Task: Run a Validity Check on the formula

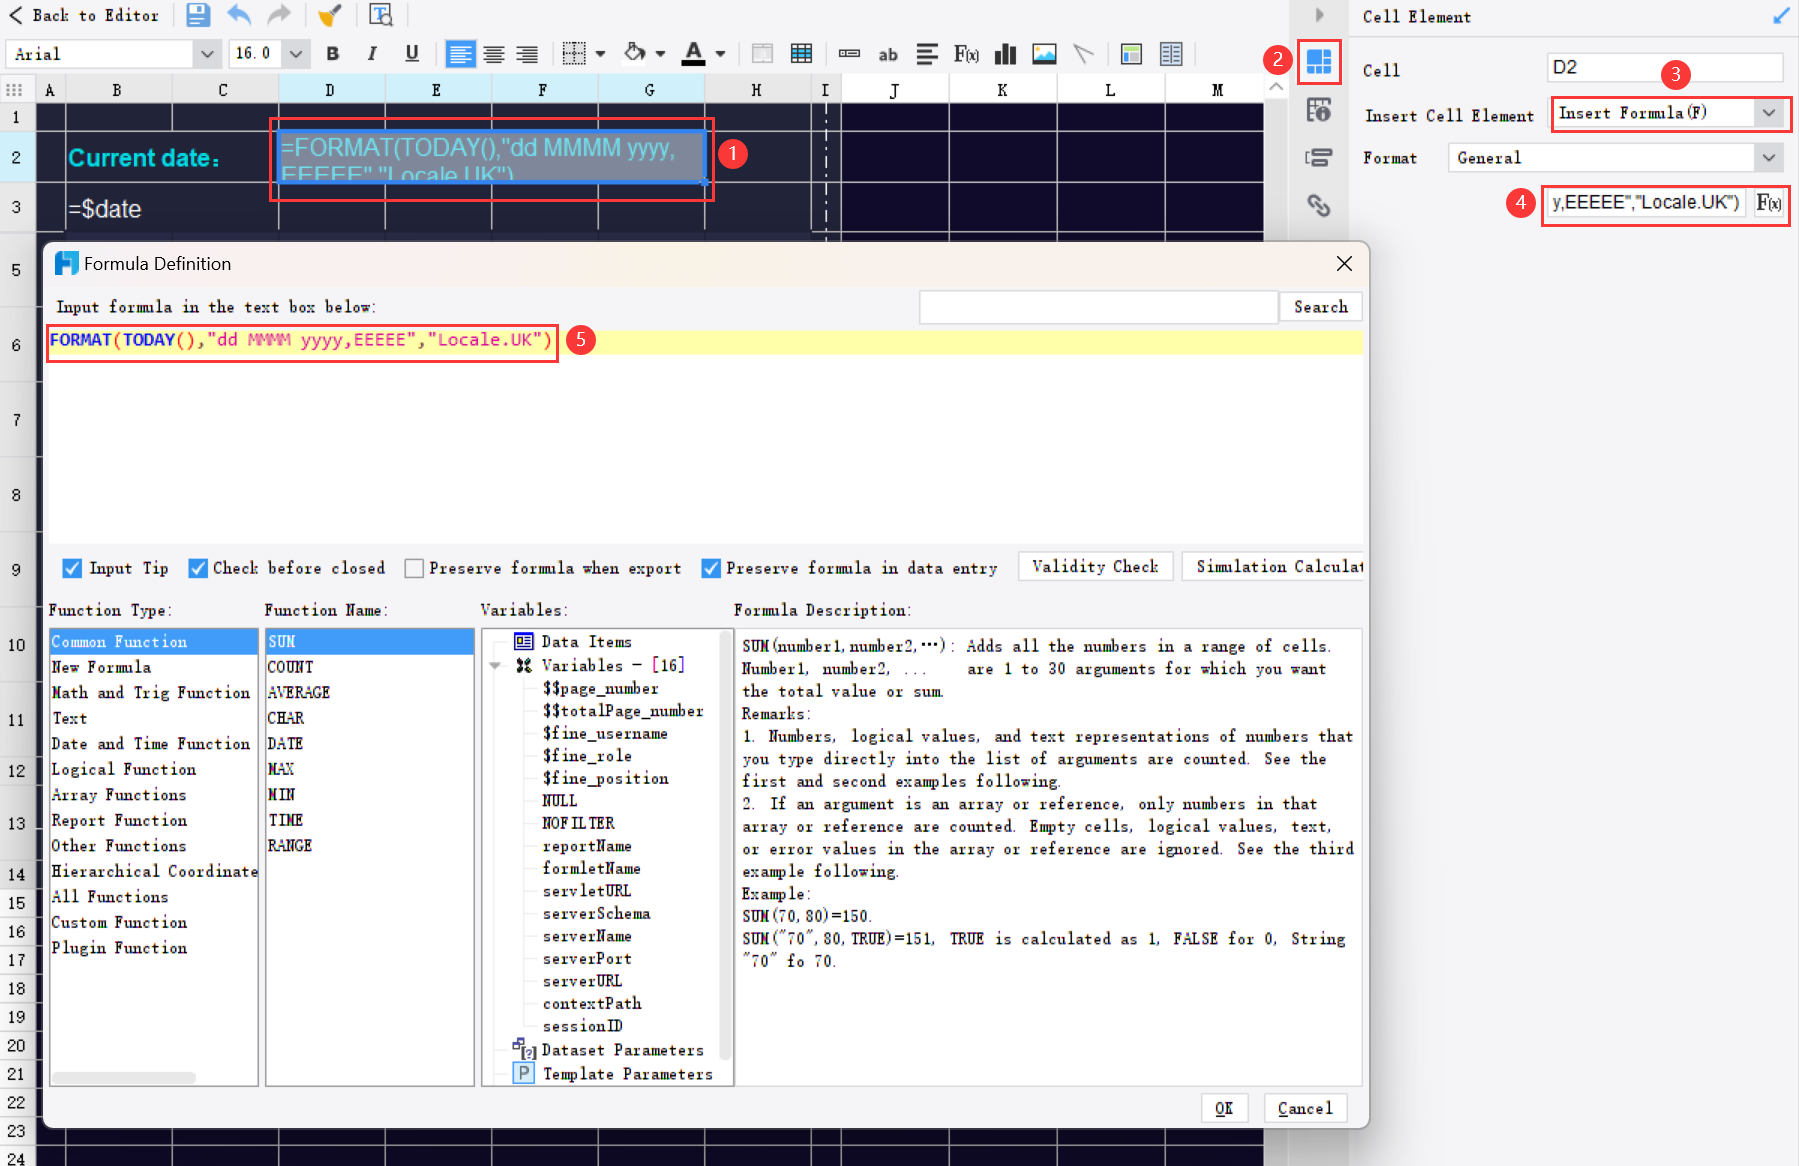Action: pos(1095,566)
